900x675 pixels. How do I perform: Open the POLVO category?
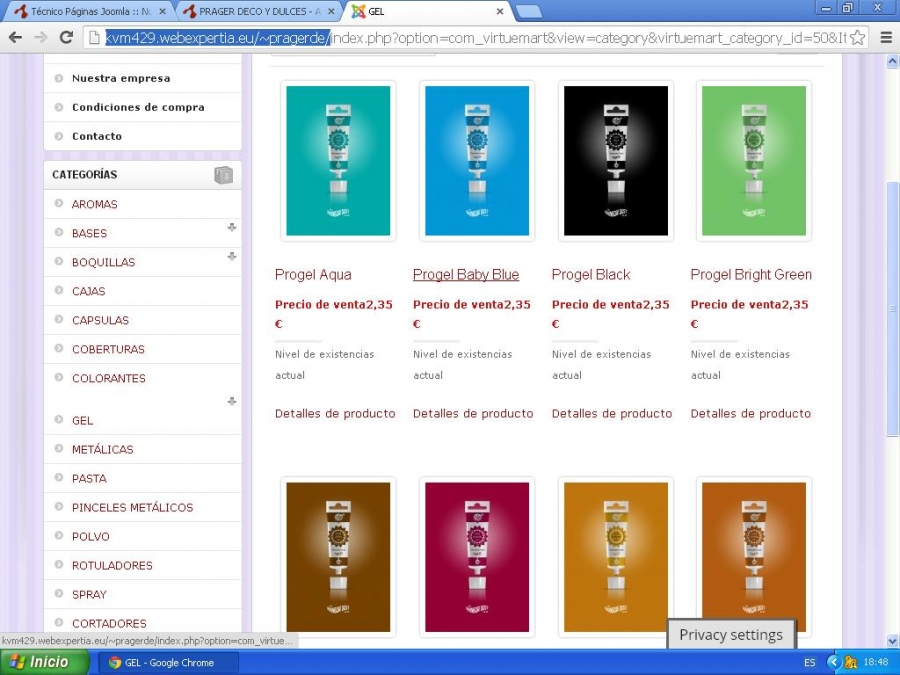(x=91, y=537)
